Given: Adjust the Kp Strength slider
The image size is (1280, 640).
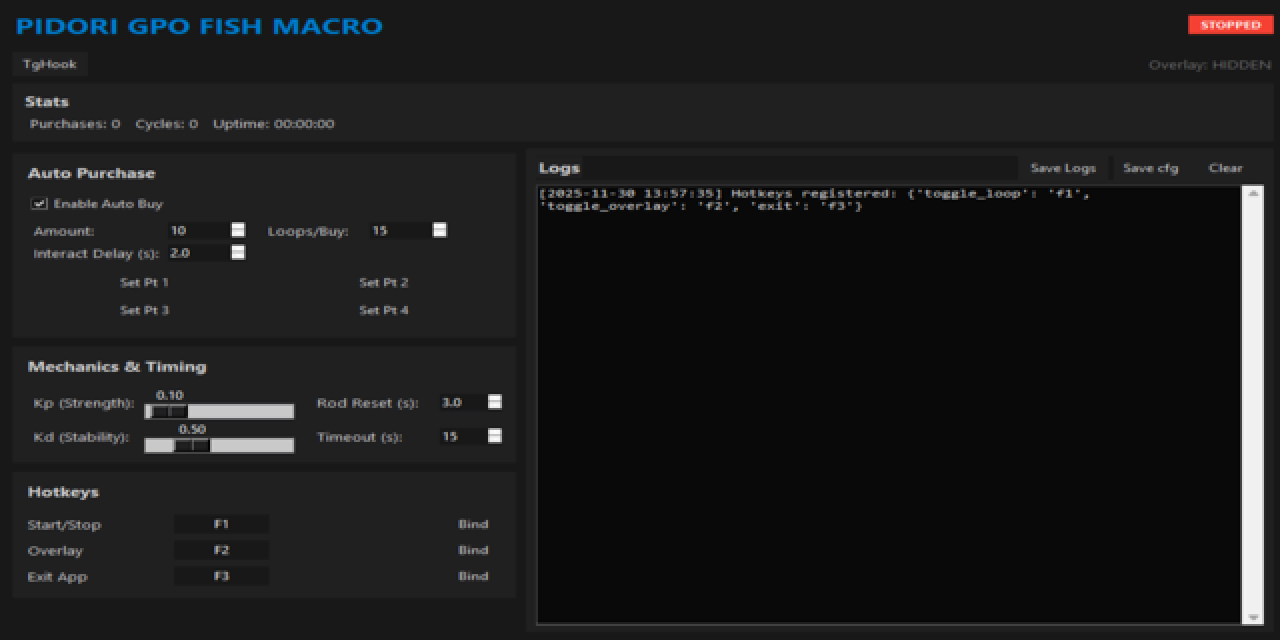Looking at the screenshot, I should point(172,411).
